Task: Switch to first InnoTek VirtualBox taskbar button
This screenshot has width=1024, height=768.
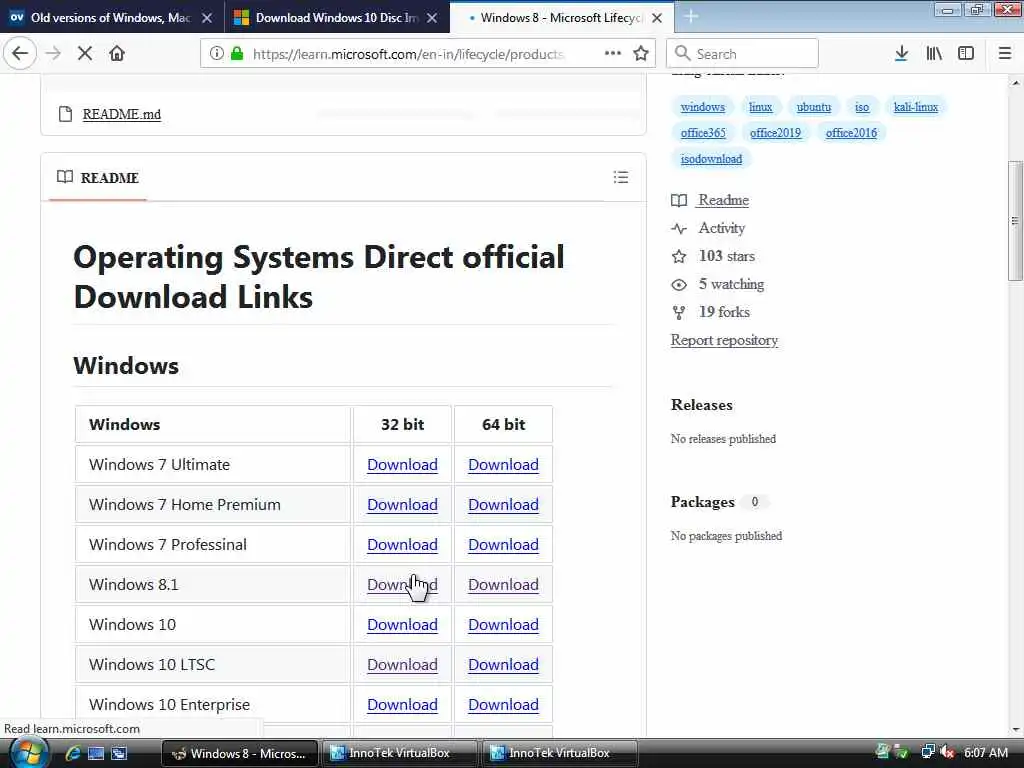Action: pyautogui.click(x=399, y=753)
